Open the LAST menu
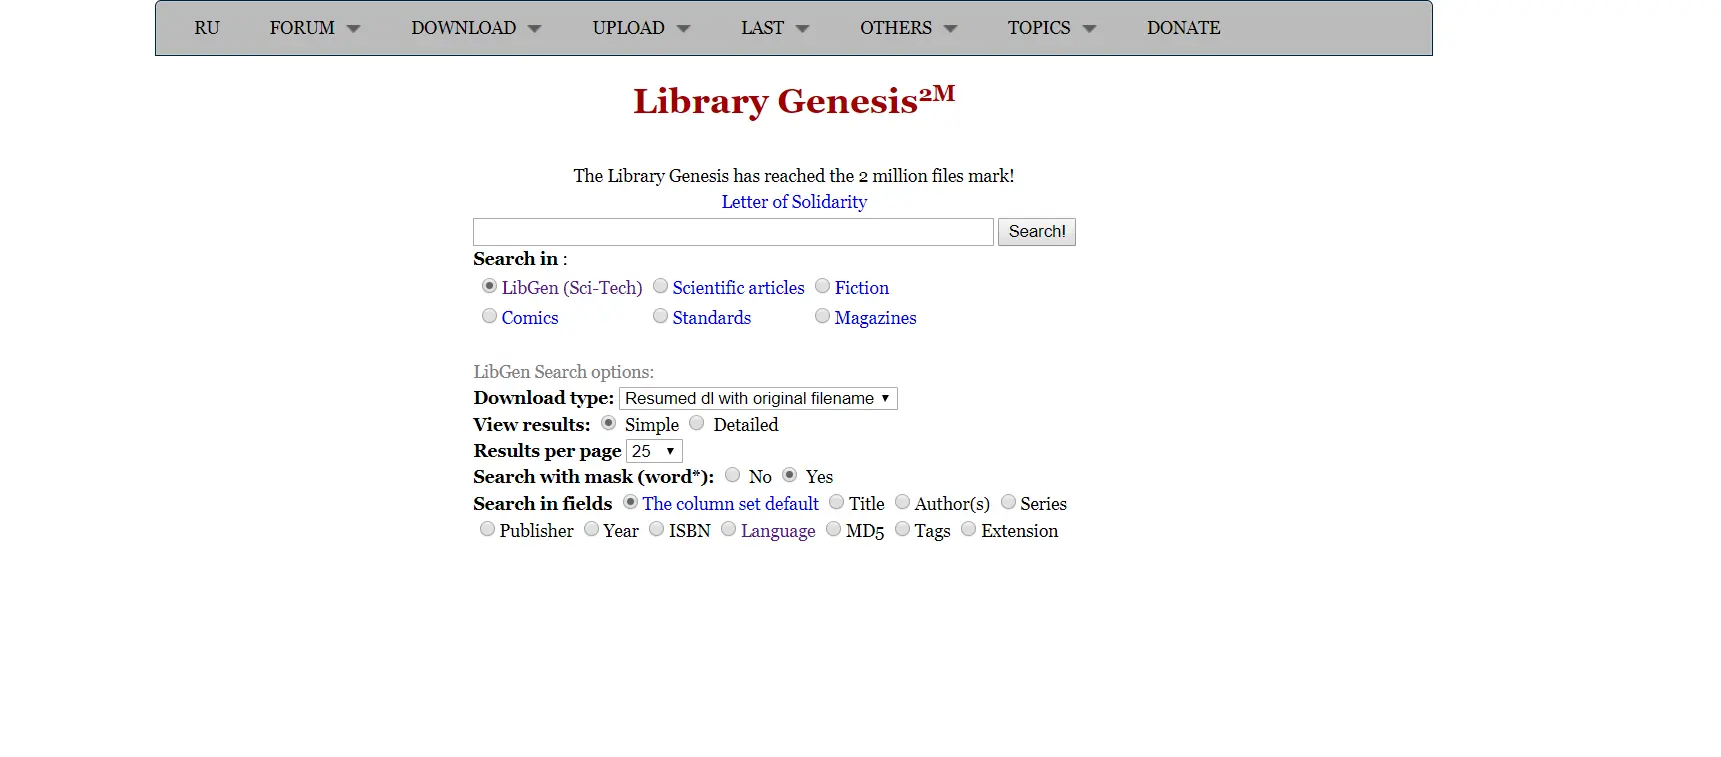This screenshot has width=1721, height=757. pyautogui.click(x=775, y=28)
